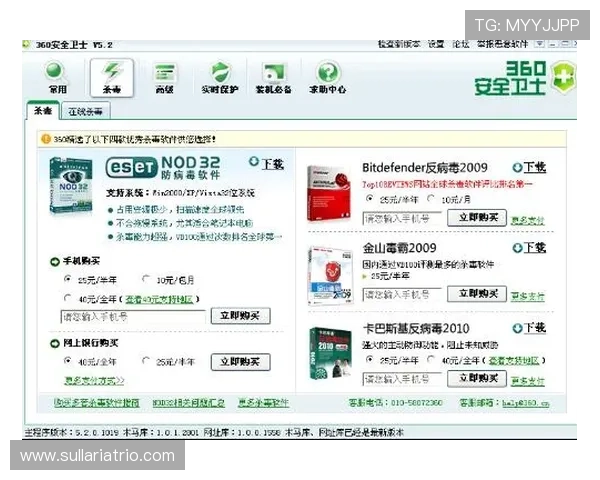The image size is (600, 480).
Task: Click the download arrow icon for 金山毒霸2009
Action: click(x=517, y=248)
